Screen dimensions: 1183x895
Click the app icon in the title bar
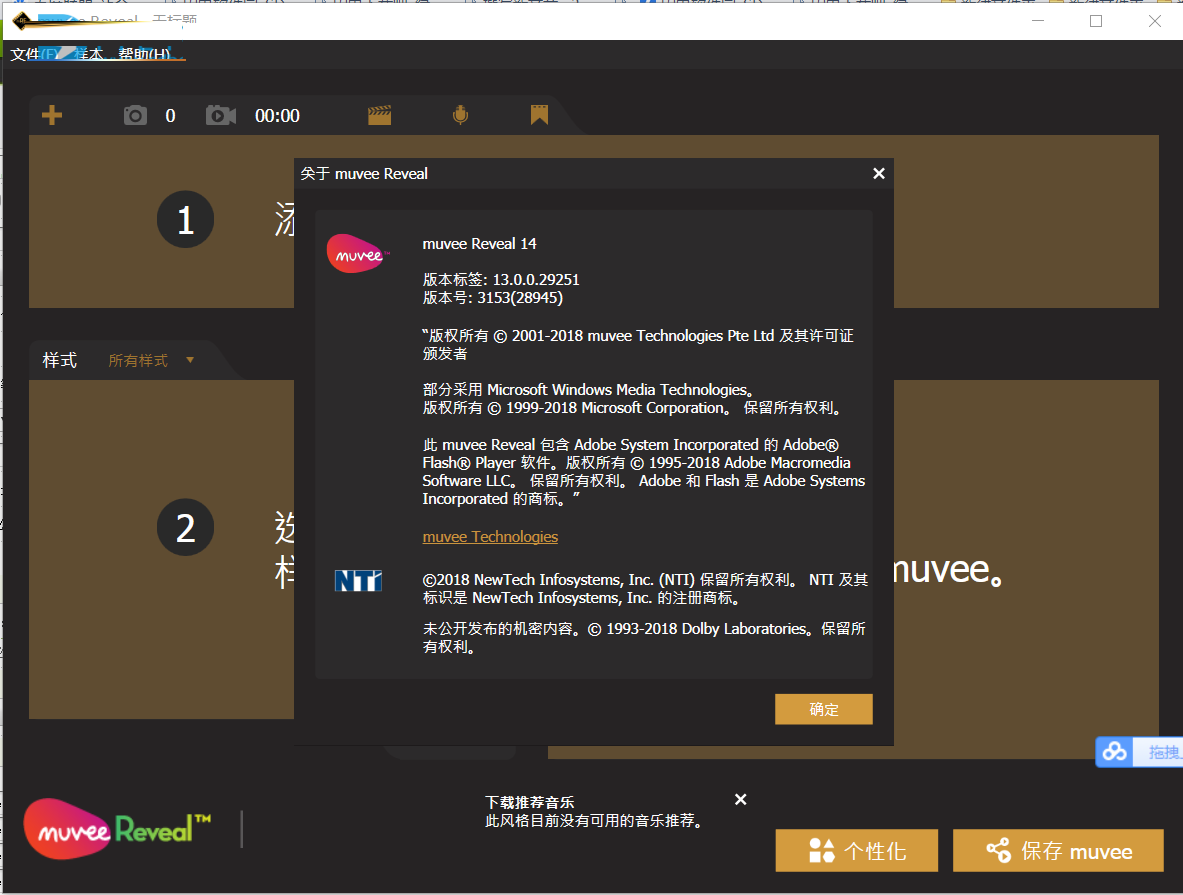(x=23, y=20)
